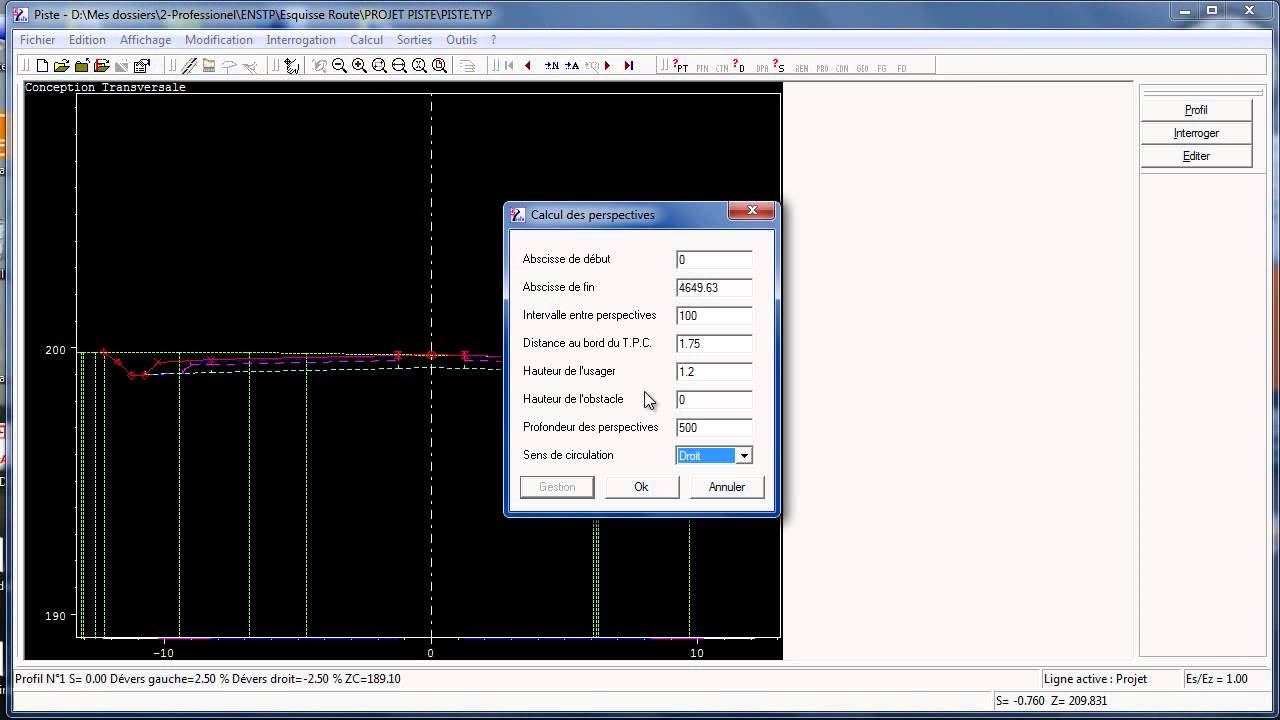Click the yellow Open folder icon
The width and height of the screenshot is (1280, 720).
61,66
